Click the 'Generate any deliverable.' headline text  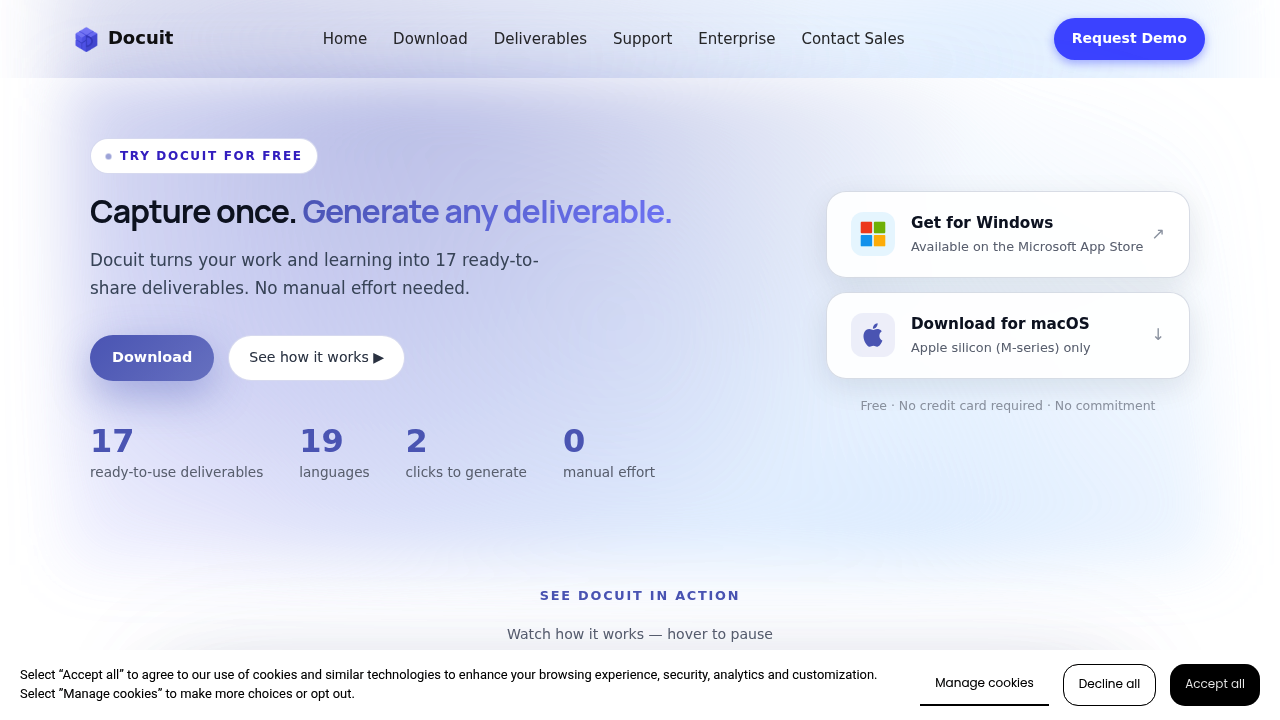(487, 212)
